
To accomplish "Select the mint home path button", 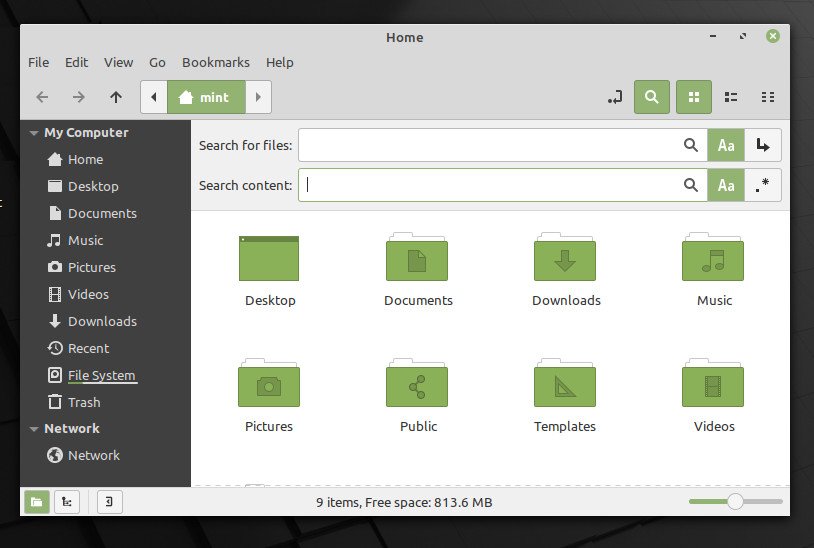I will coord(206,97).
